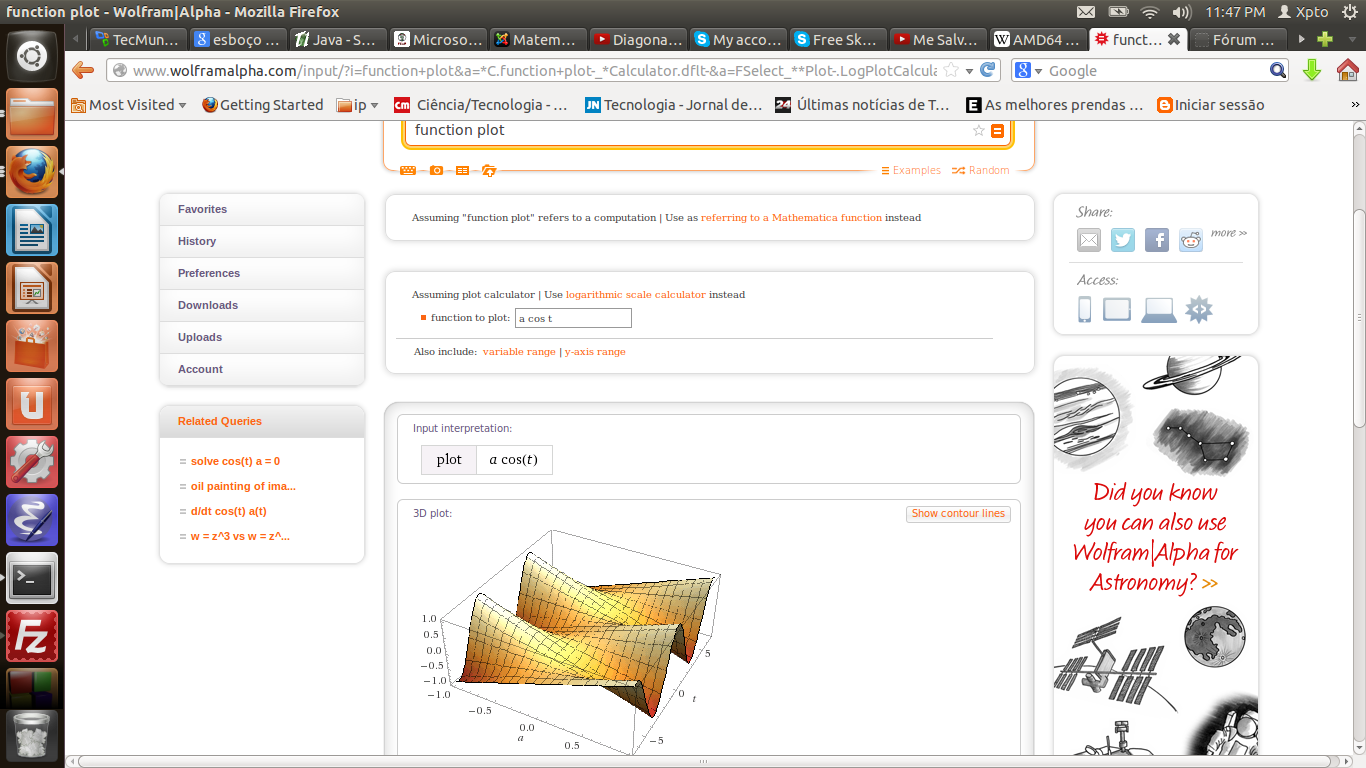Share the result via email icon
This screenshot has height=768, width=1366.
coord(1089,240)
